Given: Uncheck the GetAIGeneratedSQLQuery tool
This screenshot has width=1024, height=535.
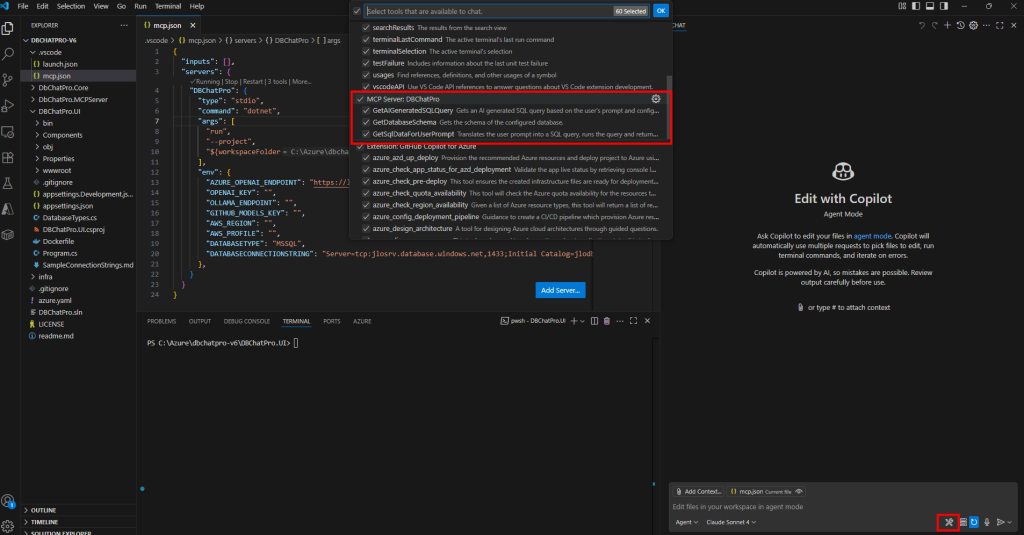Looking at the screenshot, I should pos(366,111).
